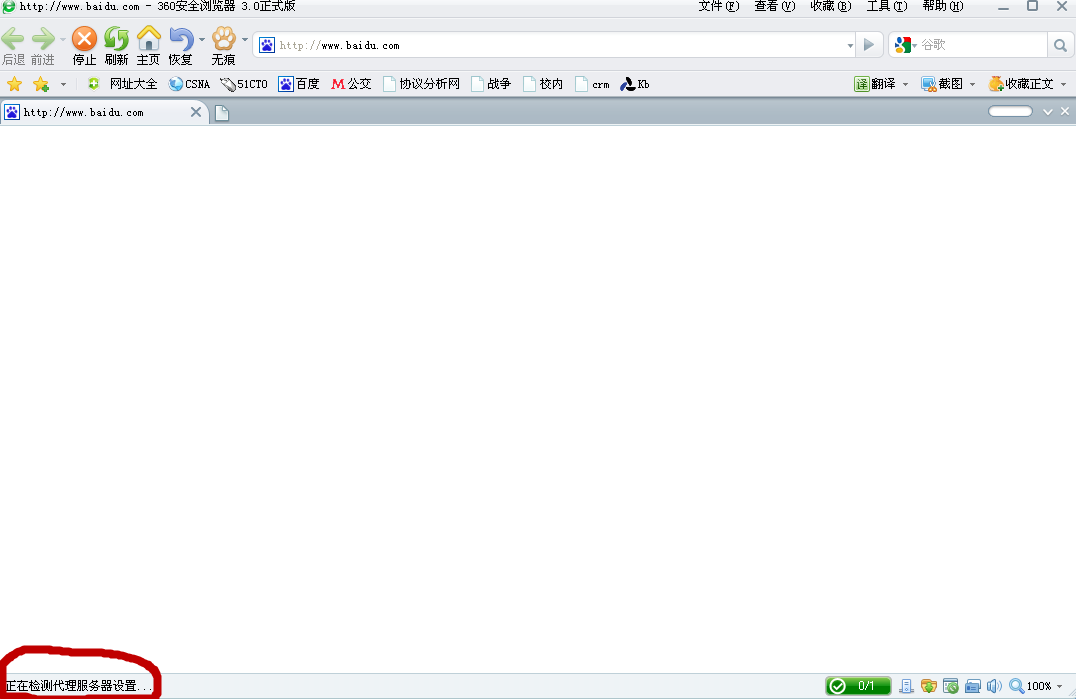Expand the 恢复 button dropdown arrow

202,40
